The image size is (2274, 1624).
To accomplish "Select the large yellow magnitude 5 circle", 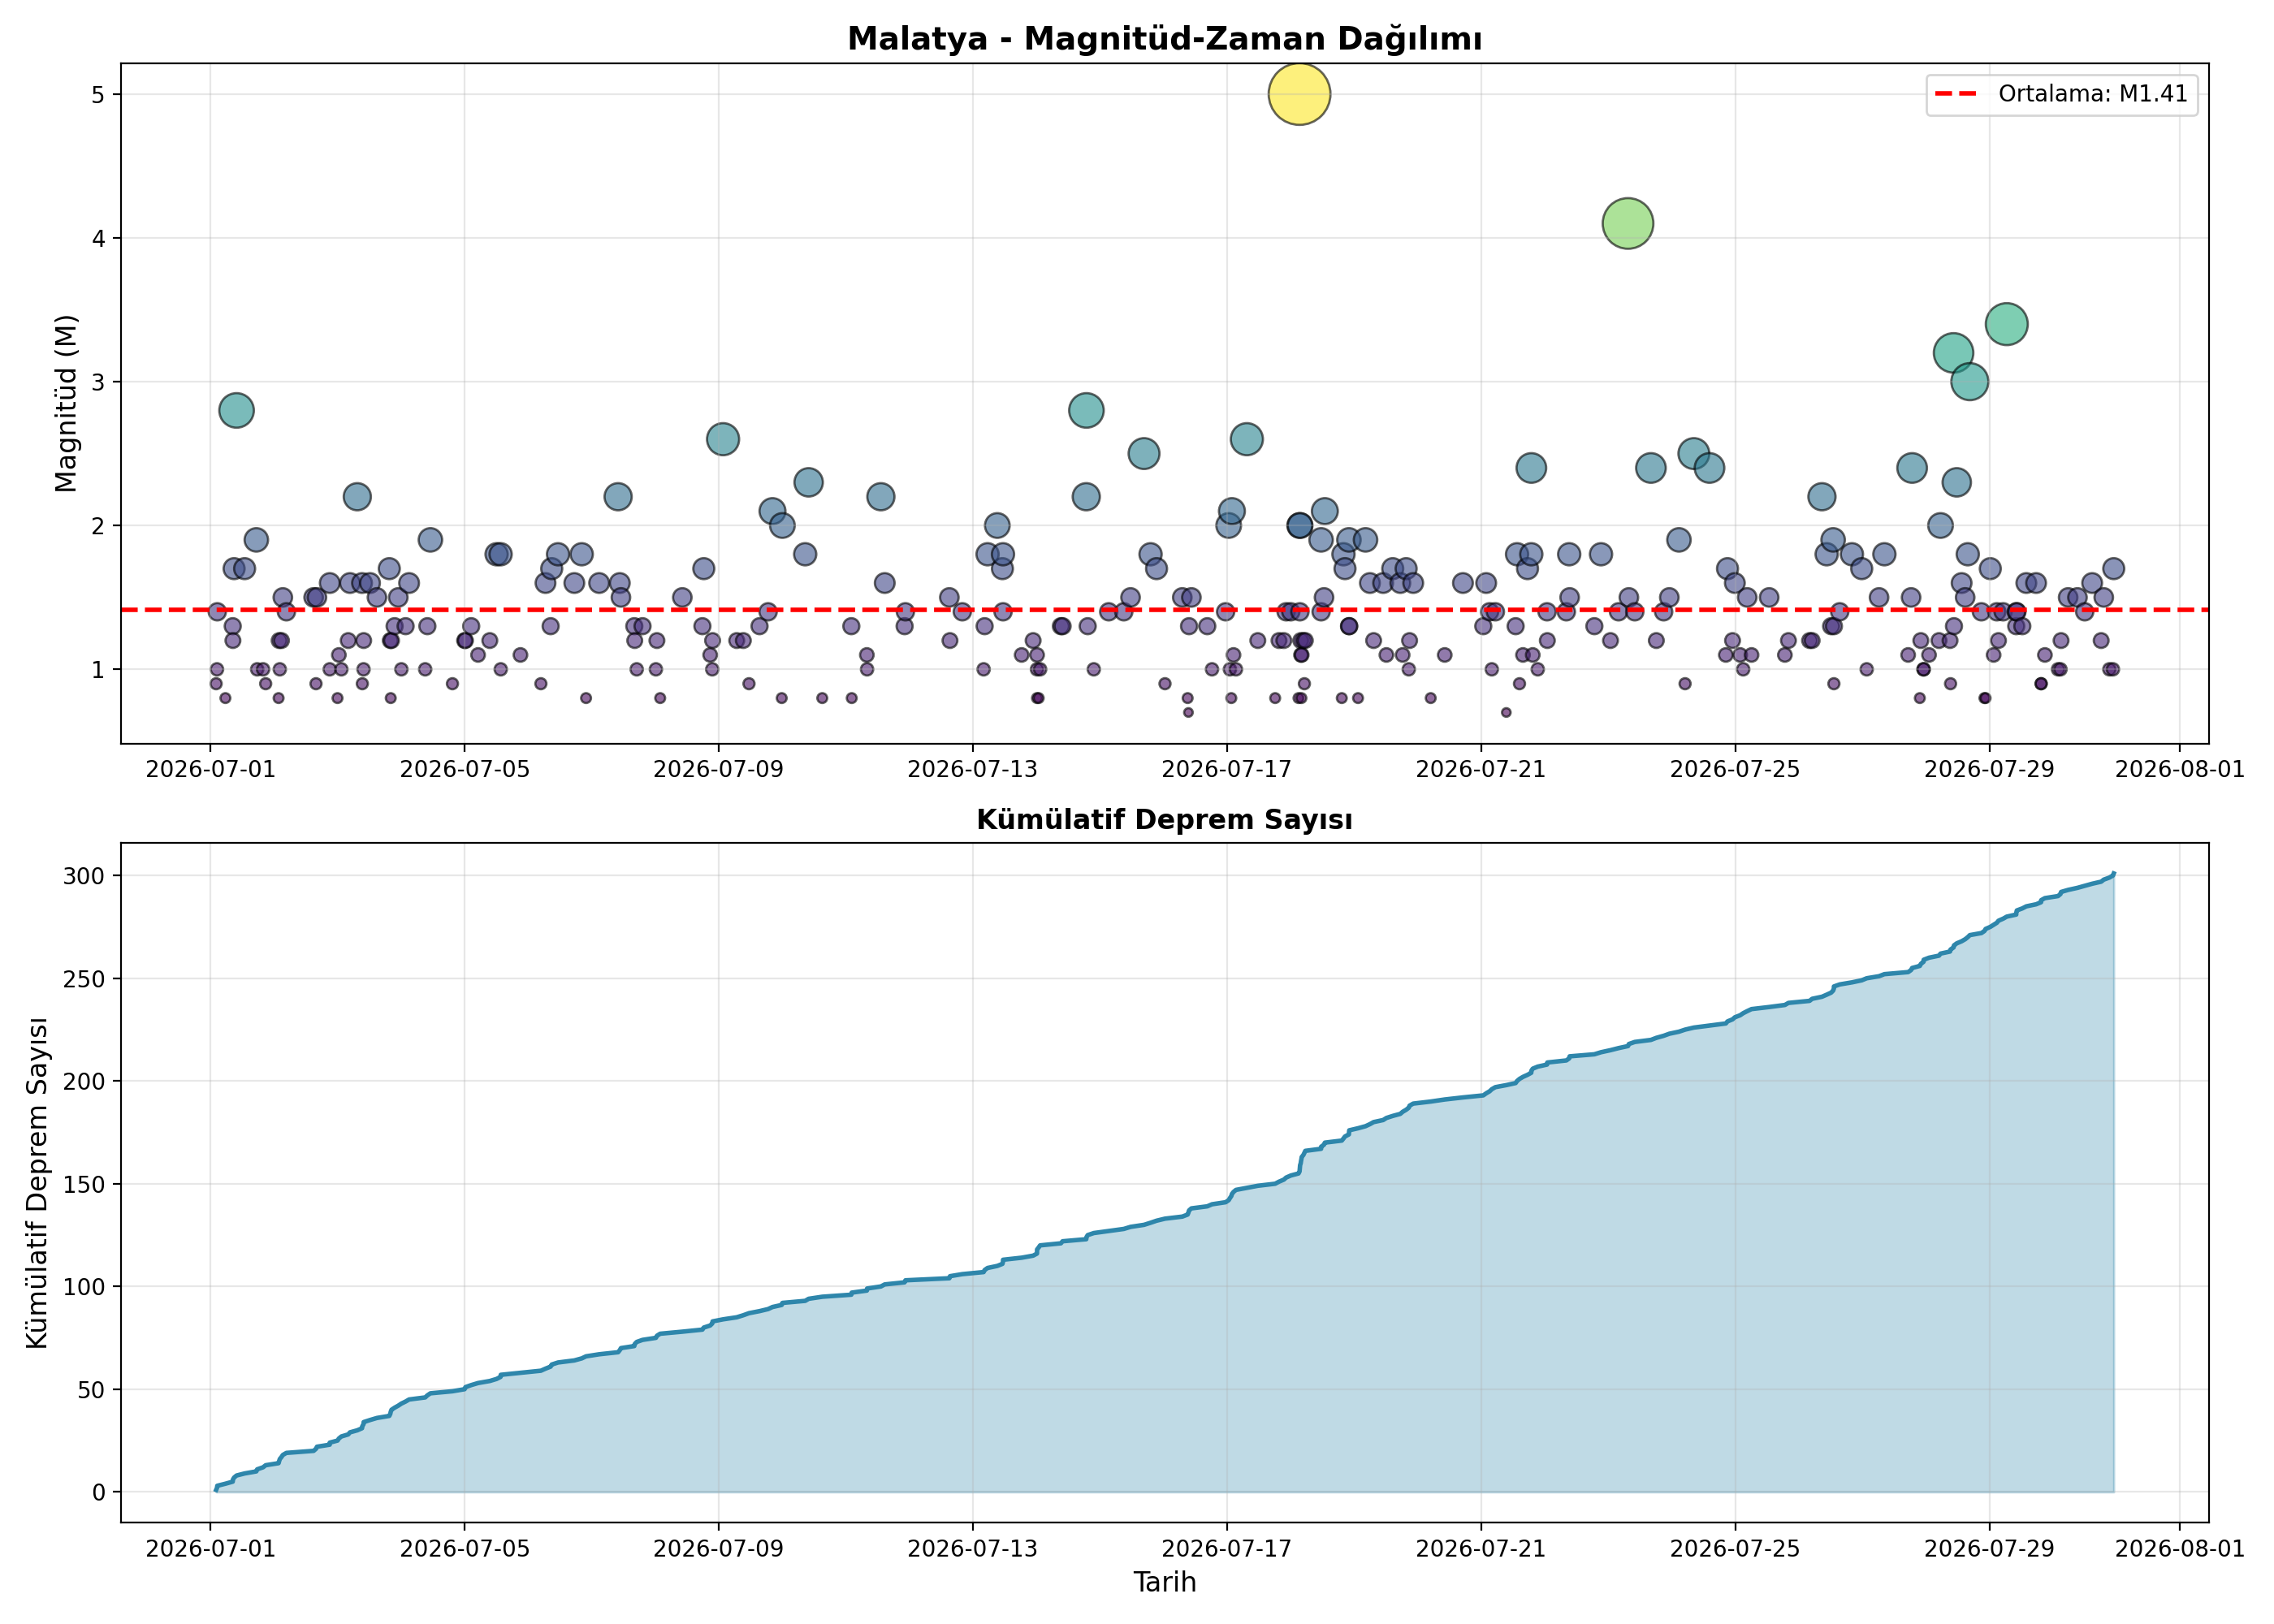I will [x=1299, y=94].
